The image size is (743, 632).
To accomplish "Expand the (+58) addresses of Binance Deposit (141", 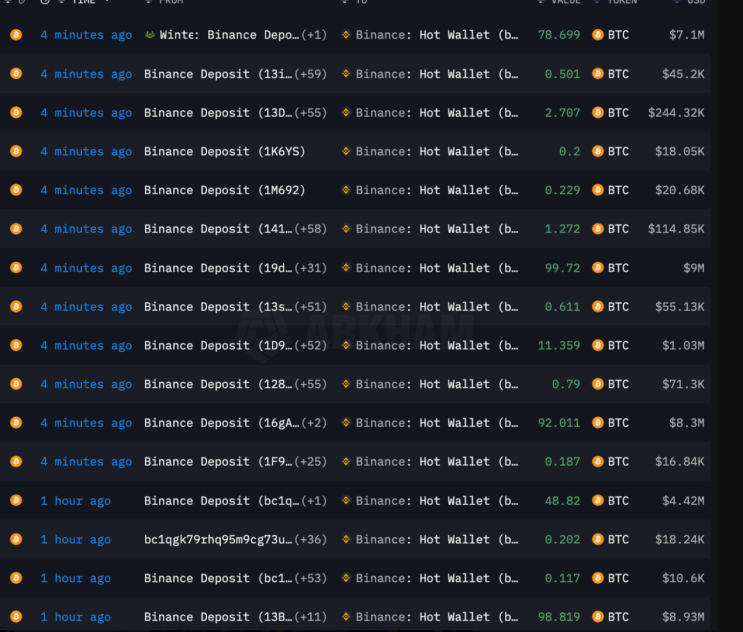I will pos(311,229).
